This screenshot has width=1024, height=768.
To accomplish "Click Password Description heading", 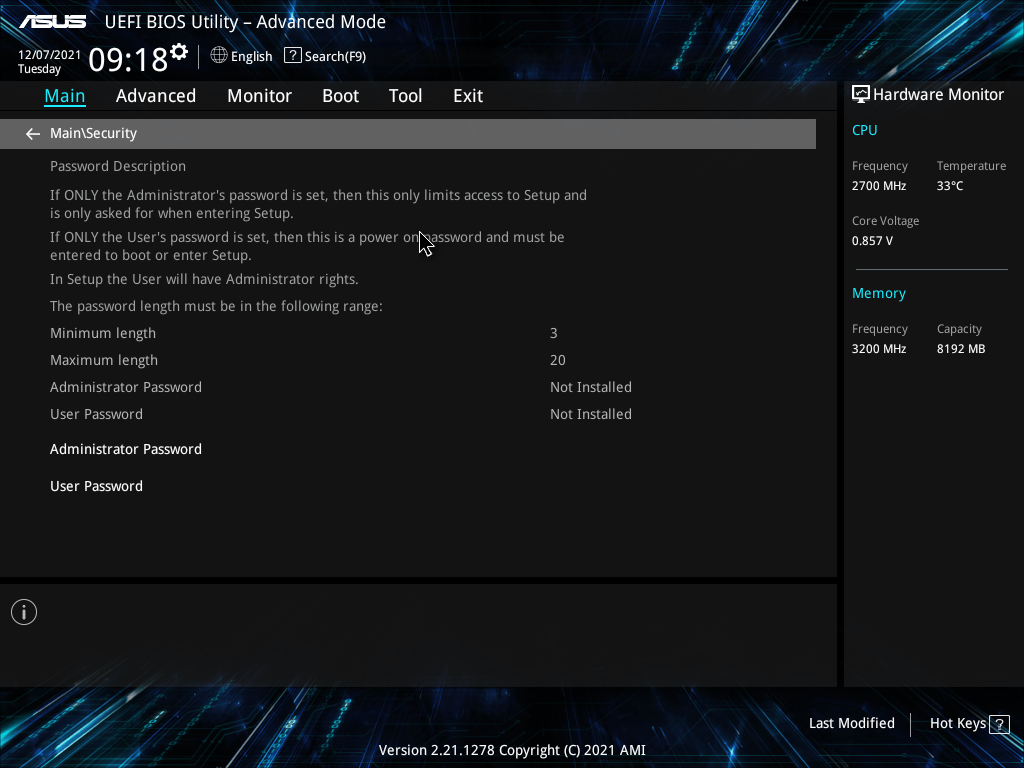I will 118,167.
